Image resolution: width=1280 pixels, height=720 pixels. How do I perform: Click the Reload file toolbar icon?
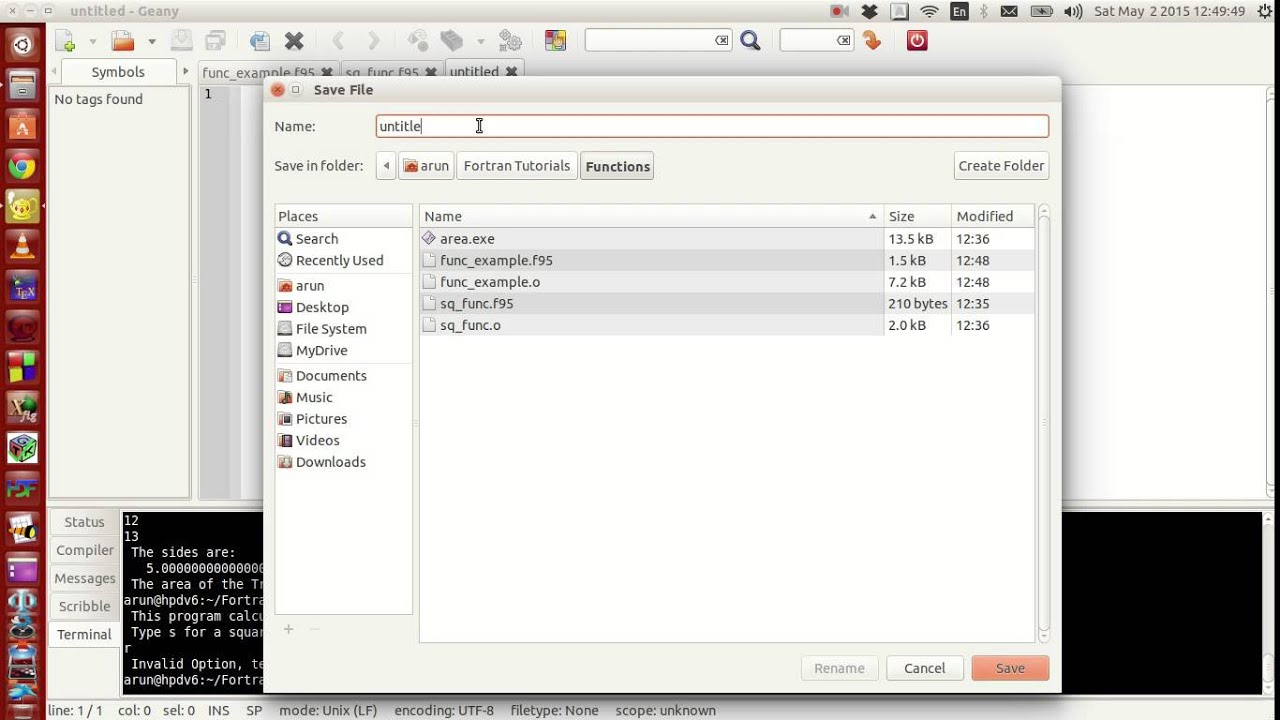260,41
